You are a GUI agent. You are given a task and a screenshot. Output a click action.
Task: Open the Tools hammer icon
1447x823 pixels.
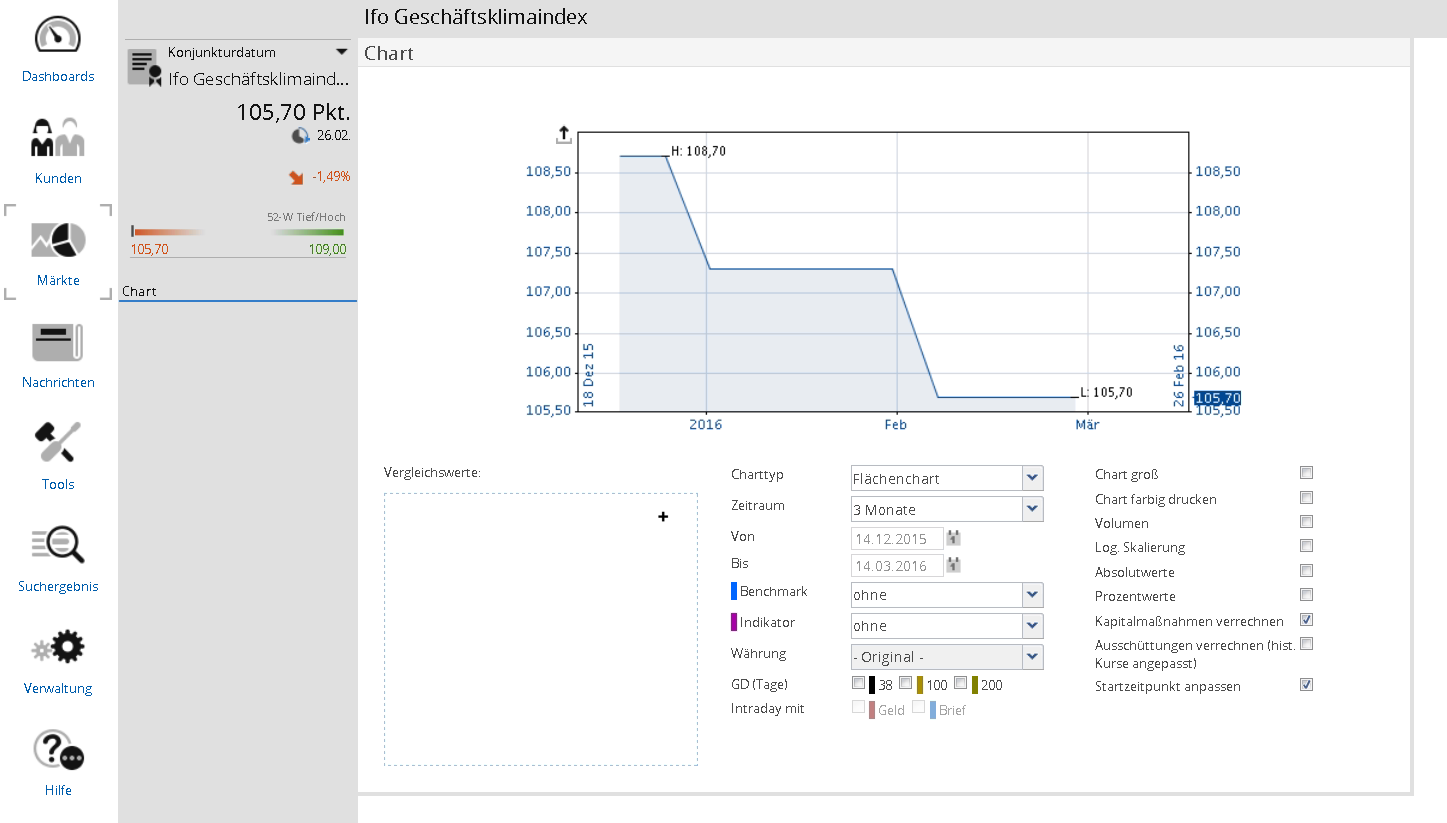[x=58, y=444]
